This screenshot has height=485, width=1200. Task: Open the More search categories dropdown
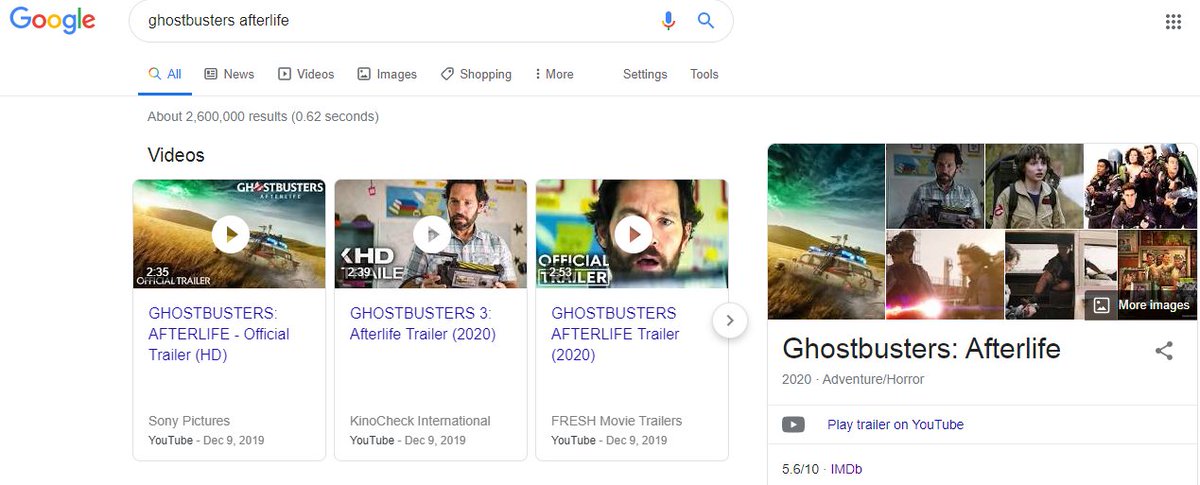[554, 74]
